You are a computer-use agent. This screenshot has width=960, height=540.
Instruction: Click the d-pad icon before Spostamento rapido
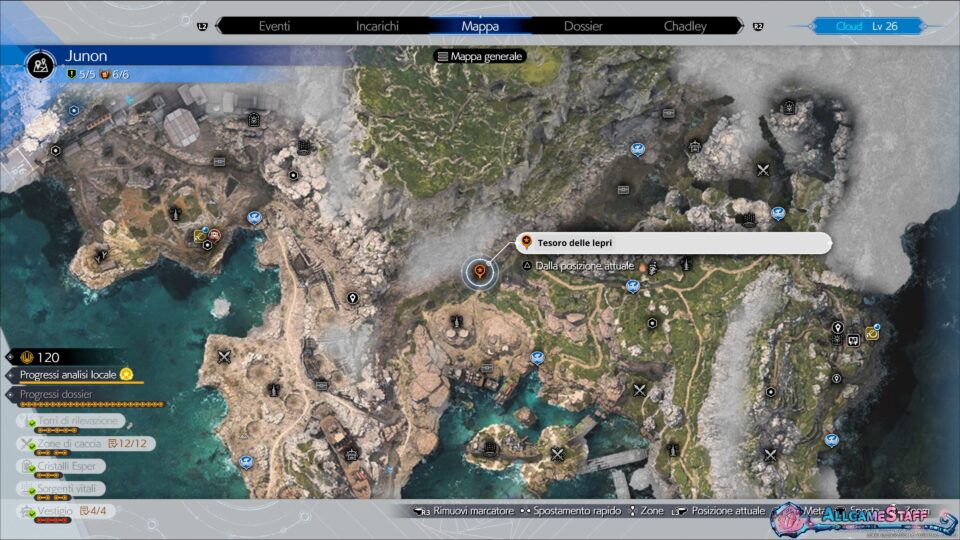(525, 511)
